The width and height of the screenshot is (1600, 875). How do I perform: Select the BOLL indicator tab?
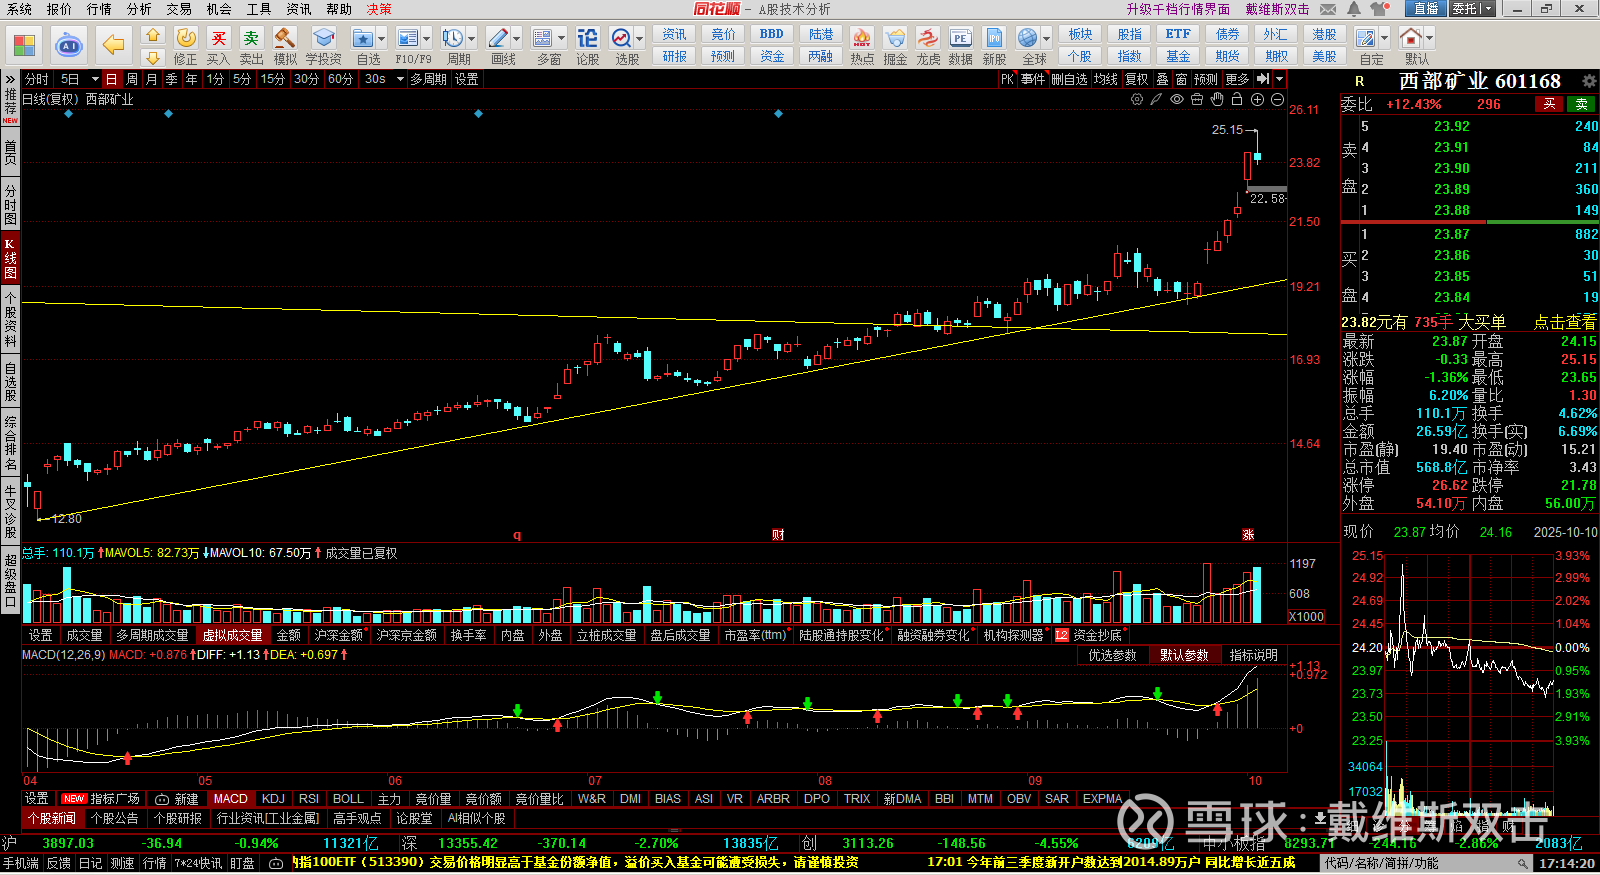coord(348,799)
